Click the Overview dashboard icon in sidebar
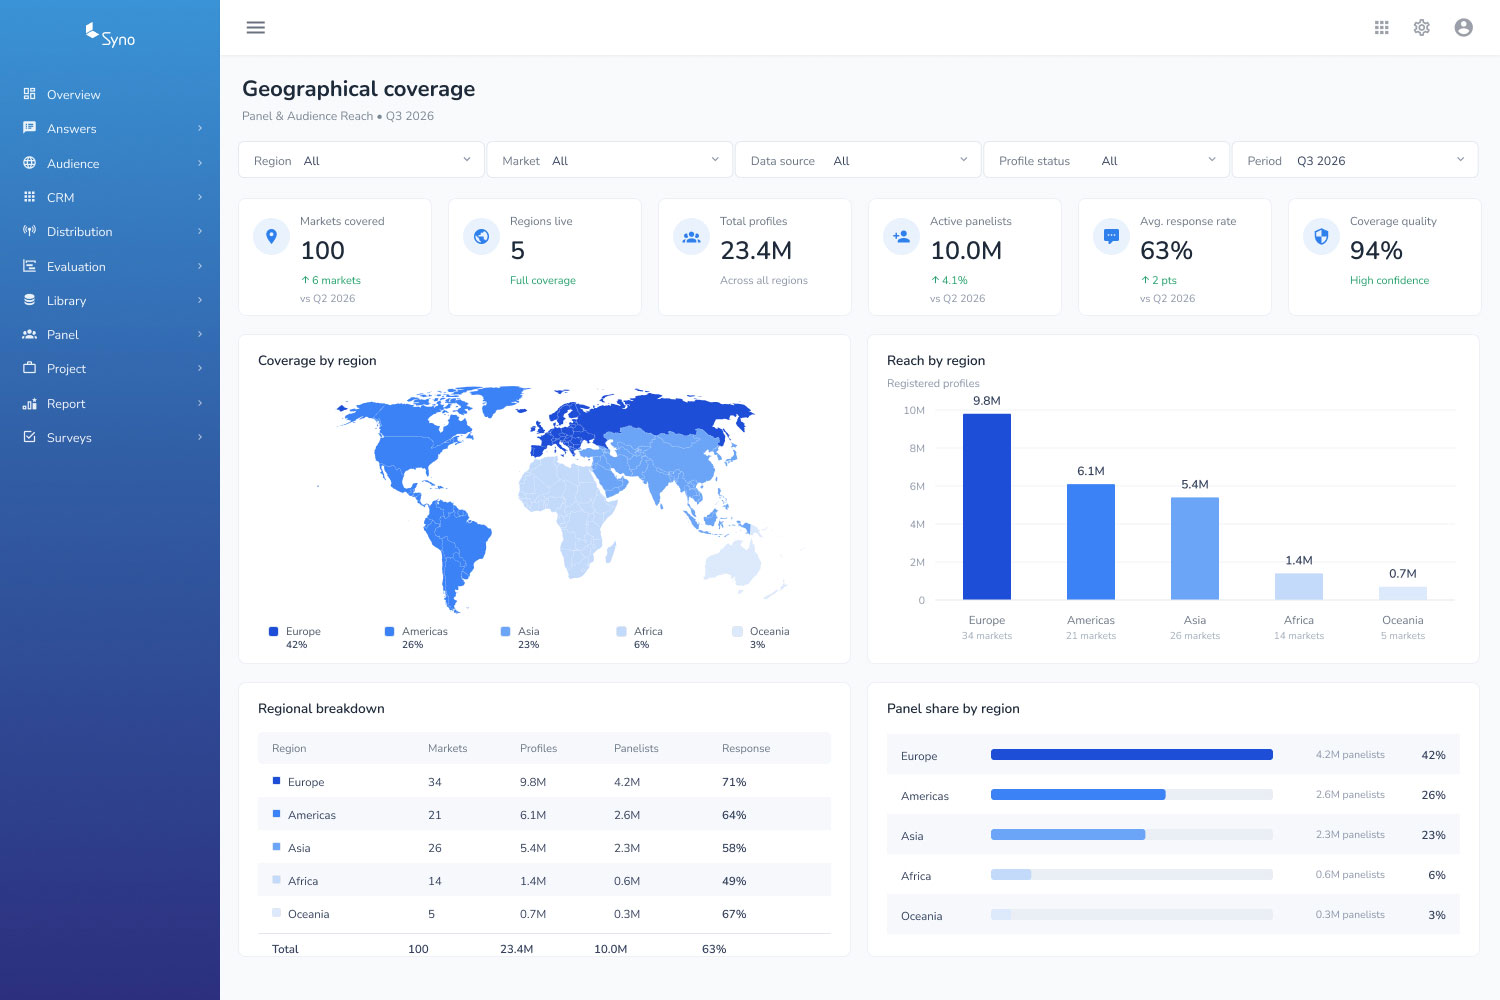1500x1000 pixels. coord(30,94)
